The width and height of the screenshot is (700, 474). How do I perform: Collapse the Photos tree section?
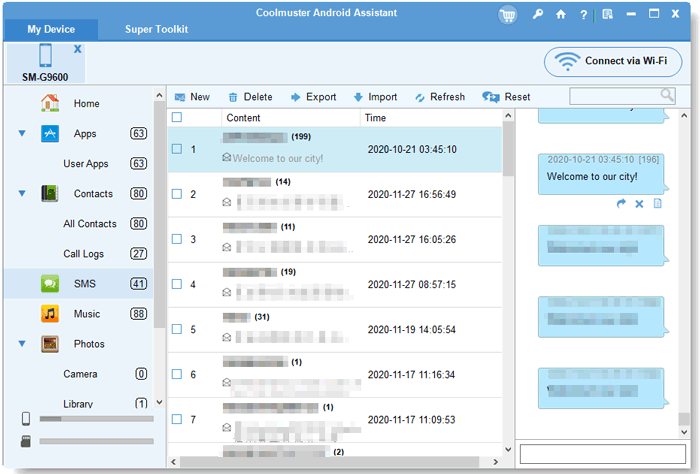(22, 344)
